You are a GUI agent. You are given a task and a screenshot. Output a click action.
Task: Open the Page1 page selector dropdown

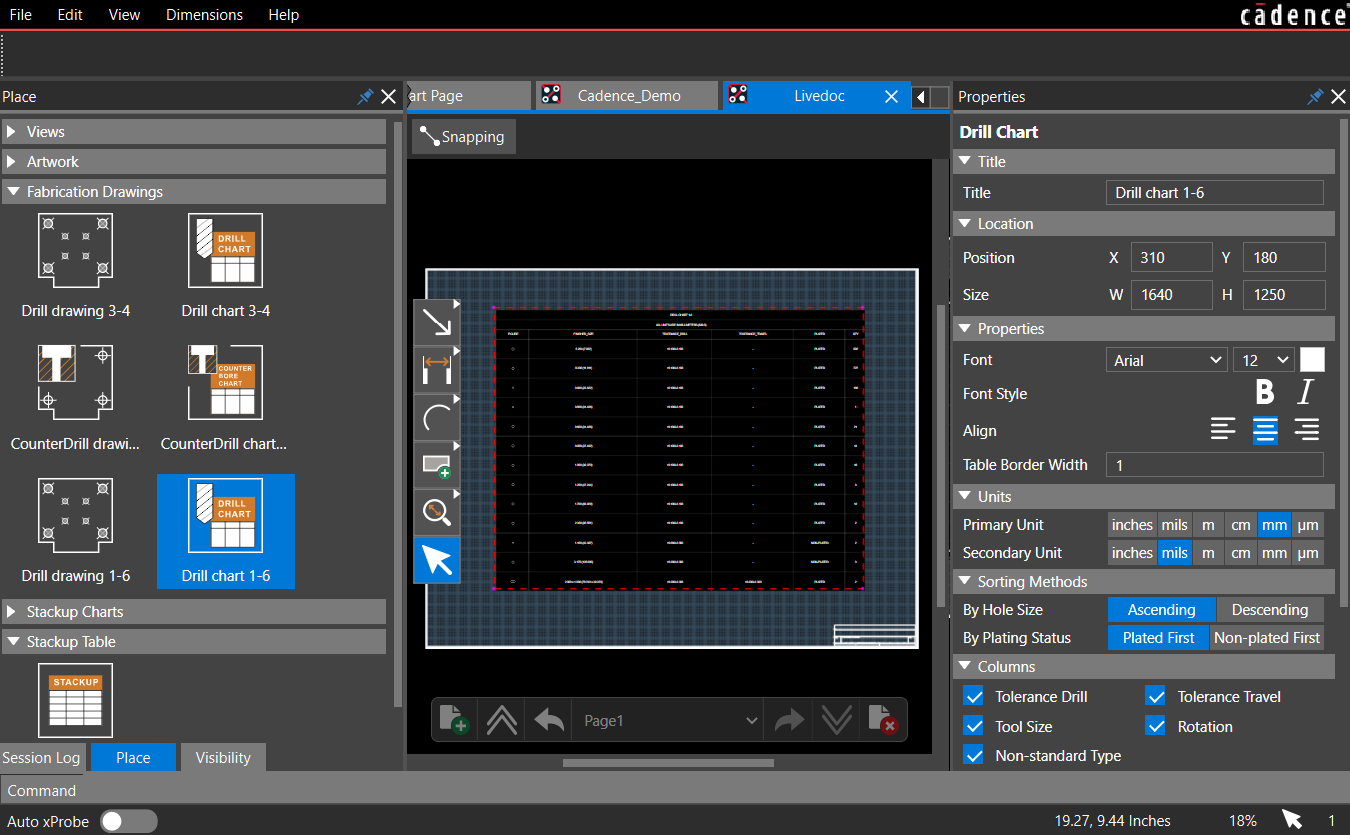click(667, 720)
